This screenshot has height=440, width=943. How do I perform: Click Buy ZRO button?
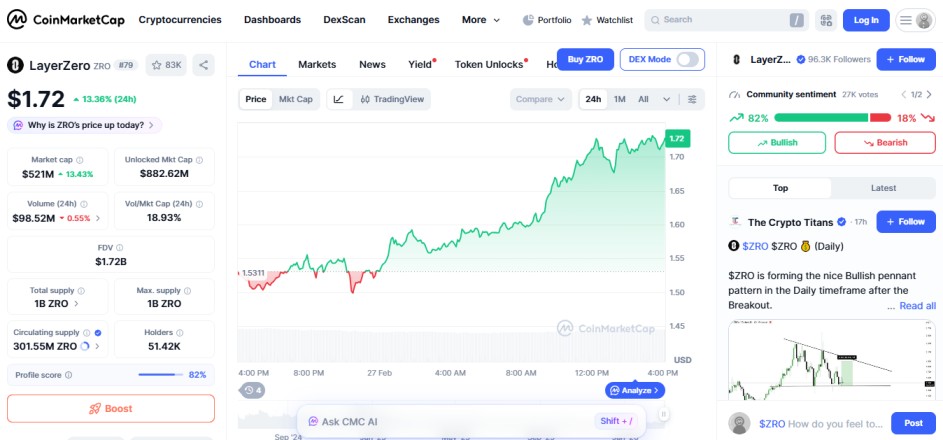click(x=585, y=60)
